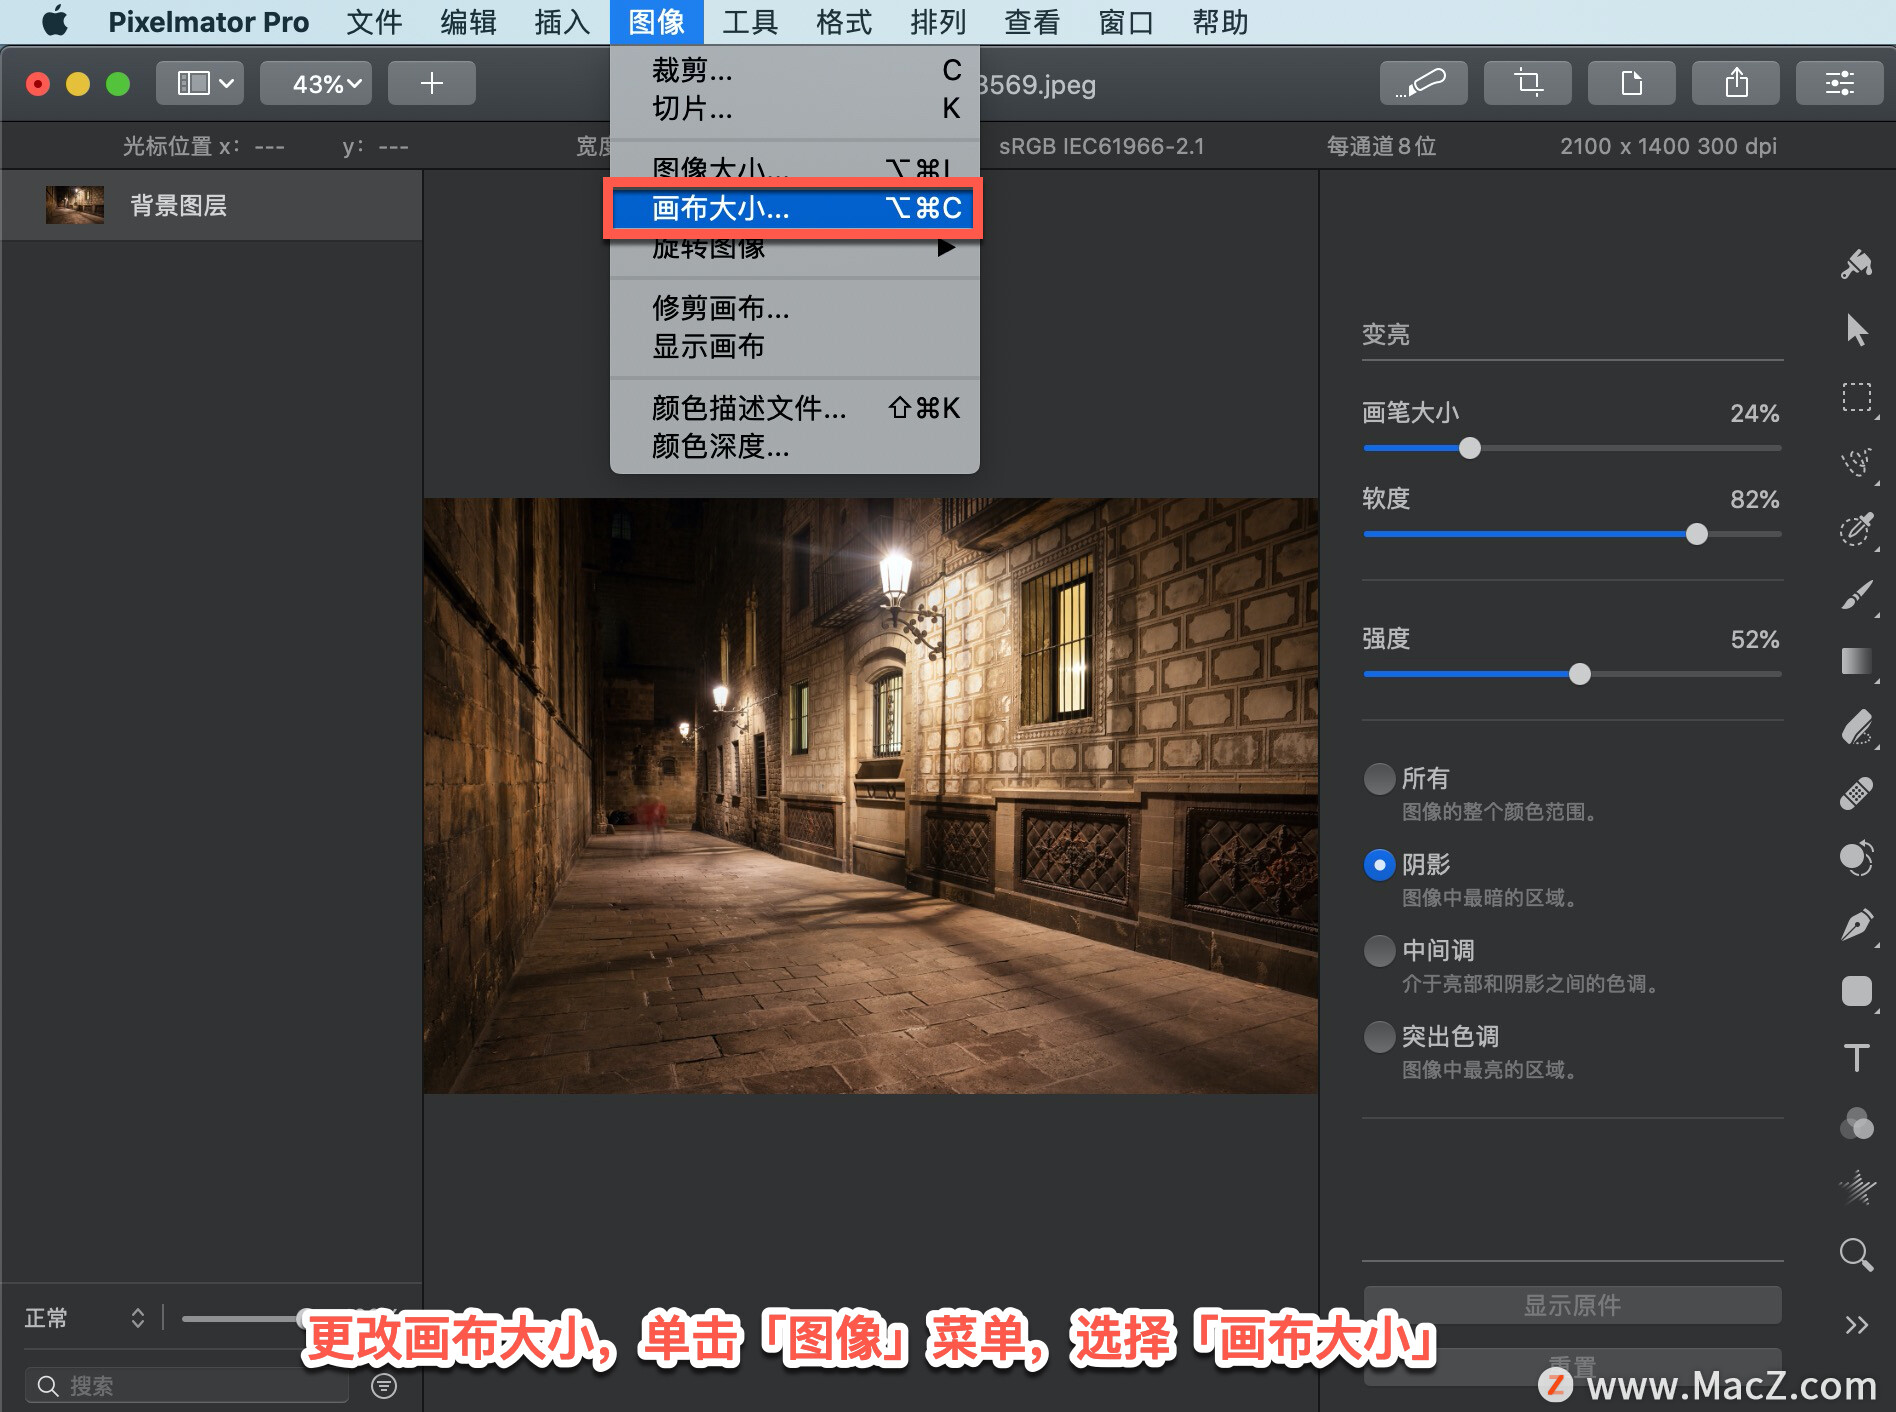Open the Share toolbar button
The height and width of the screenshot is (1412, 1896).
[1735, 83]
